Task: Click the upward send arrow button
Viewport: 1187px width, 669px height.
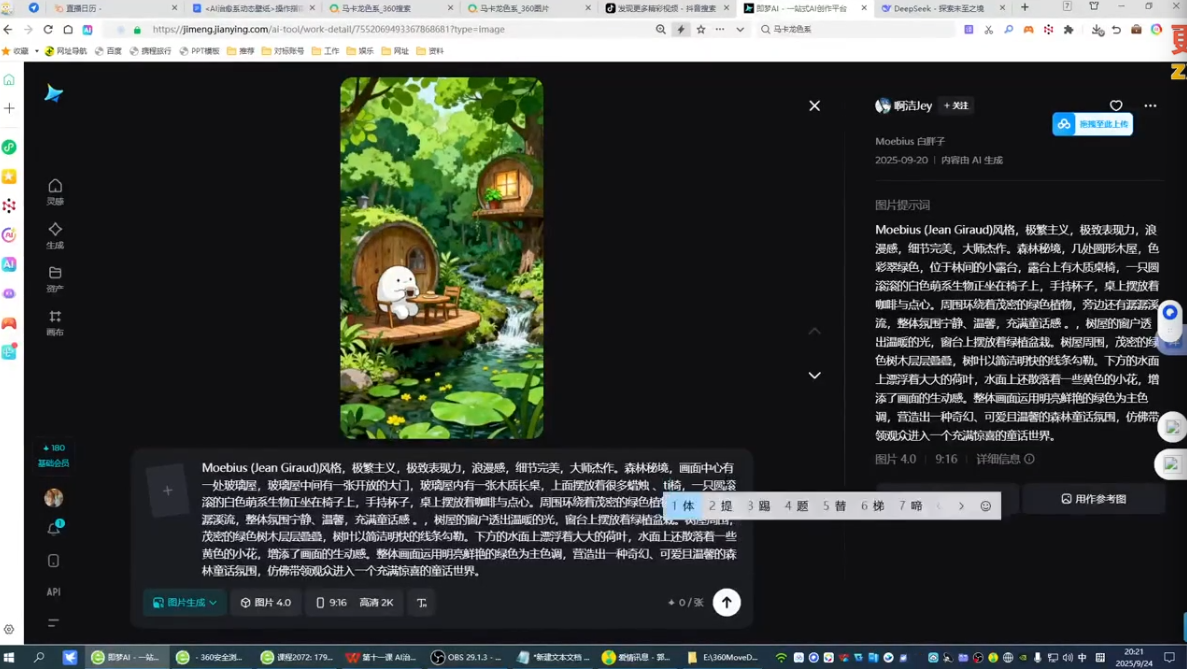Action: click(x=727, y=602)
